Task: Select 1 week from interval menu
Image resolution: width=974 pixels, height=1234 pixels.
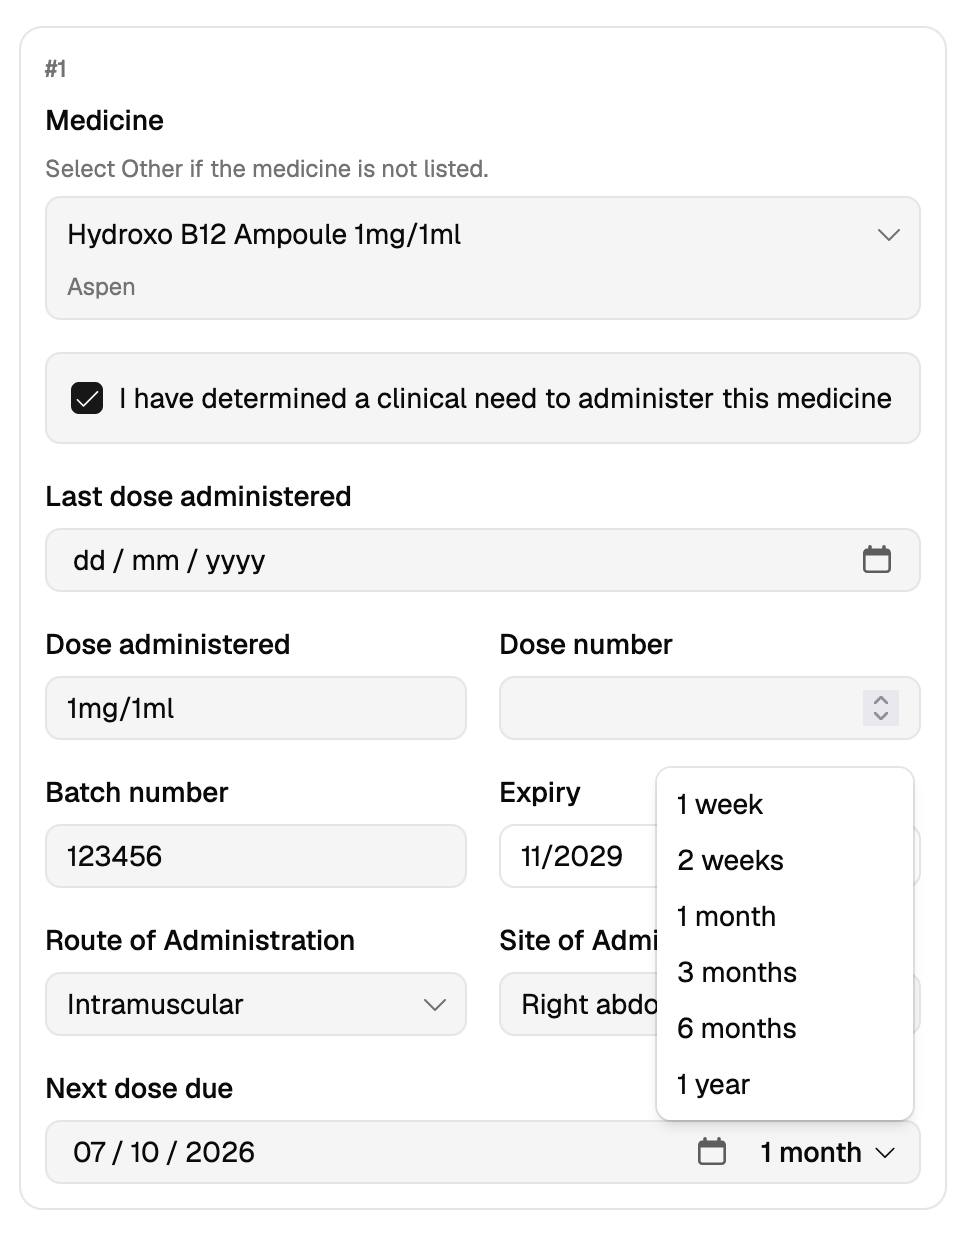Action: (x=785, y=804)
